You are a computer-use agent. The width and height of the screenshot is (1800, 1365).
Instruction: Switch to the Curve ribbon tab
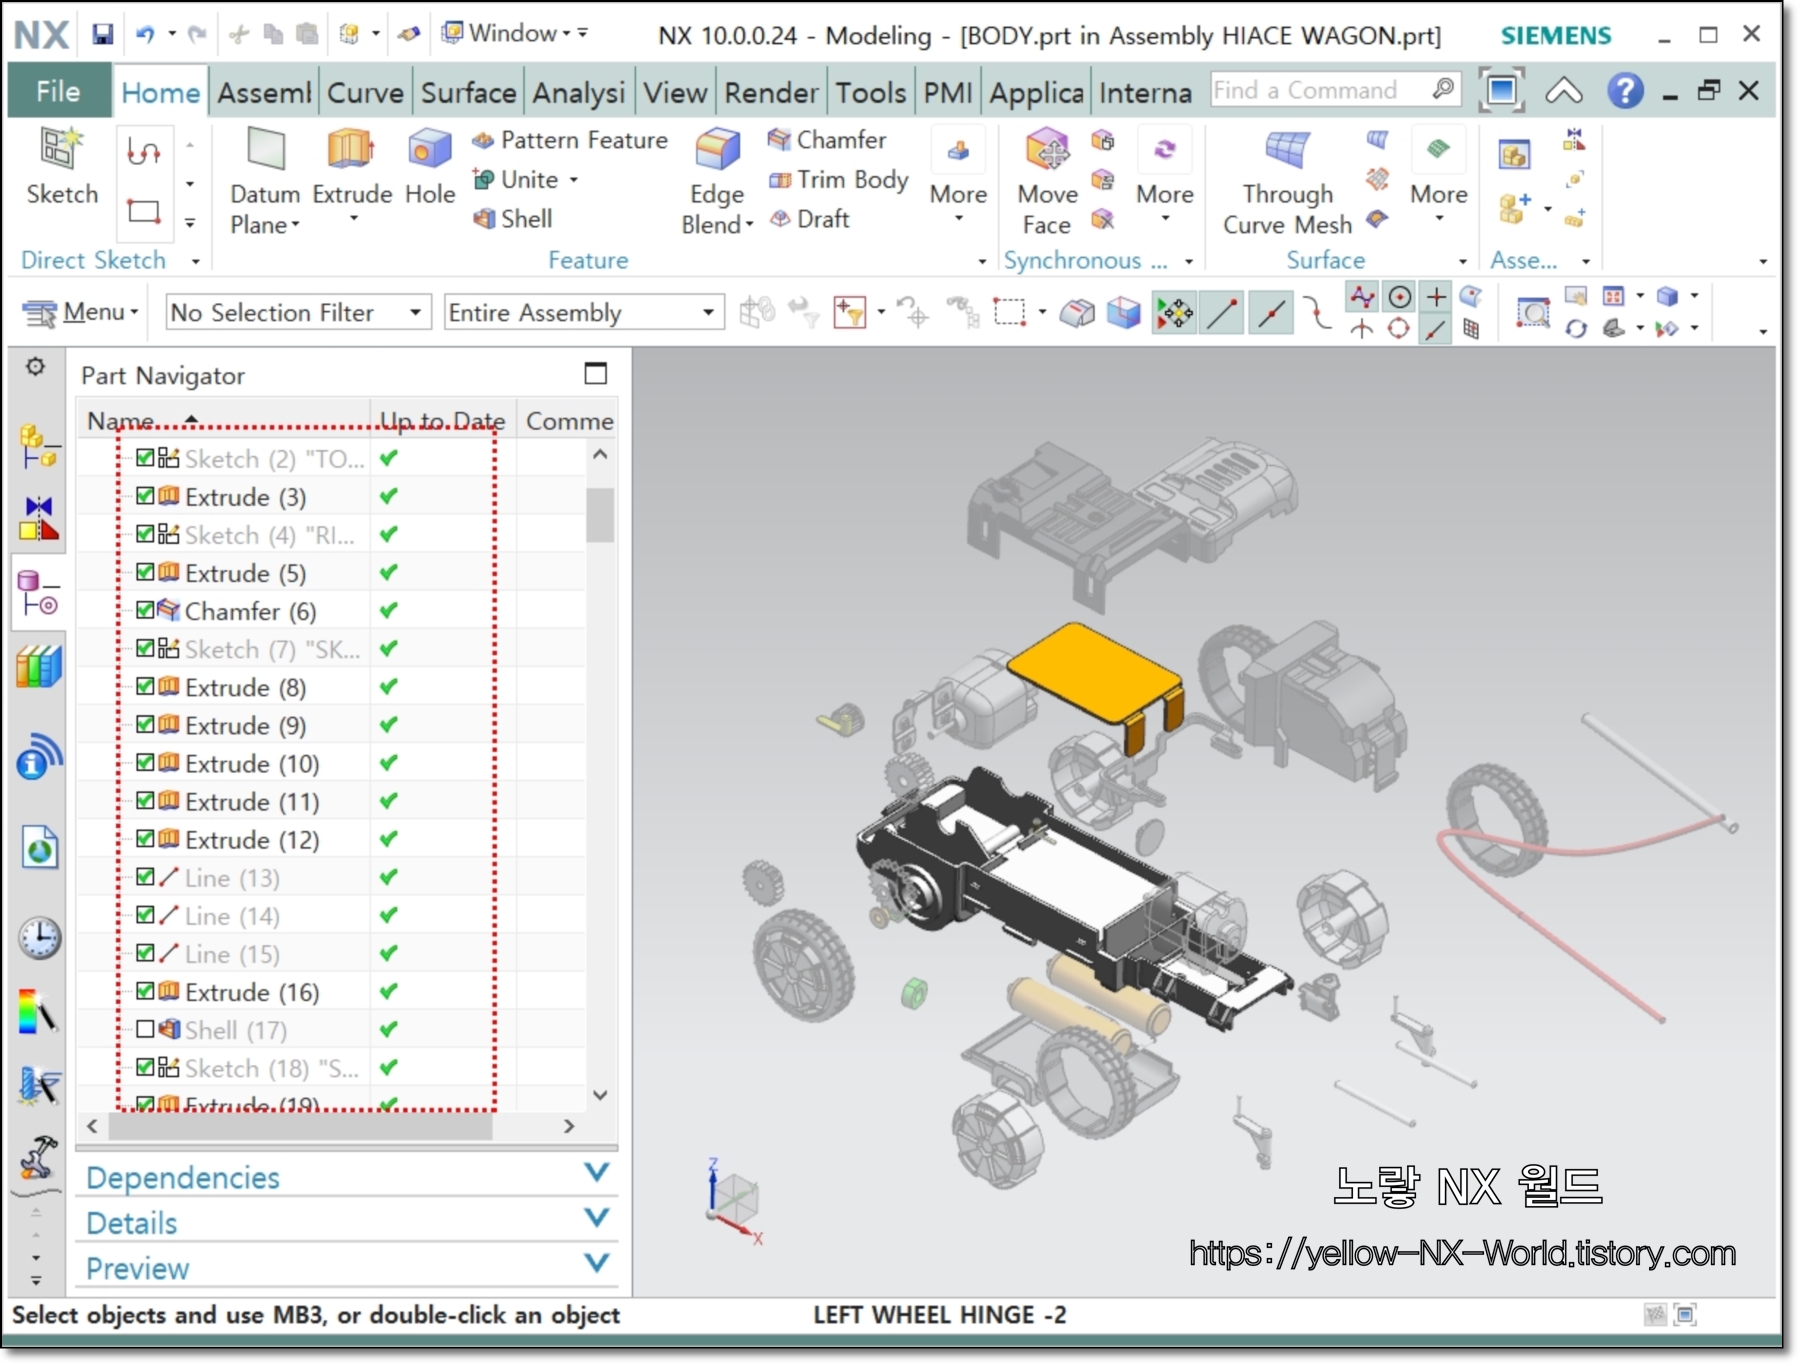point(365,93)
